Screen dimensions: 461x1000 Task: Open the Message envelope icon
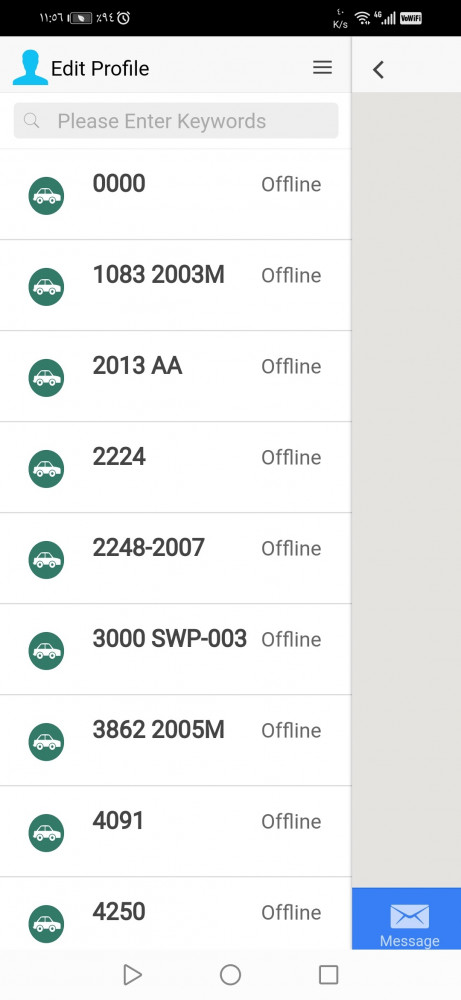pos(409,916)
